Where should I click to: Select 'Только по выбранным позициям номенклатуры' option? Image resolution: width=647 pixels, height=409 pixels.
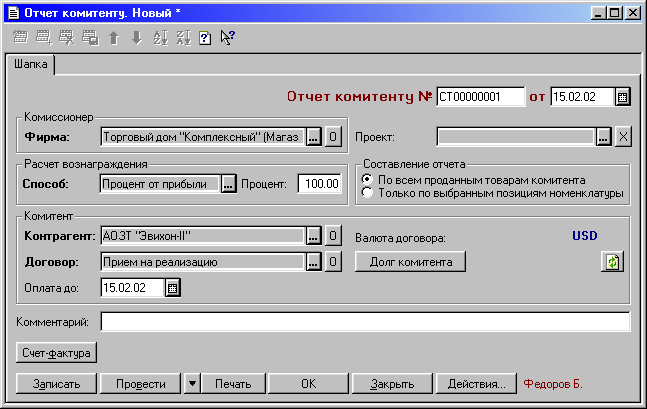point(367,193)
